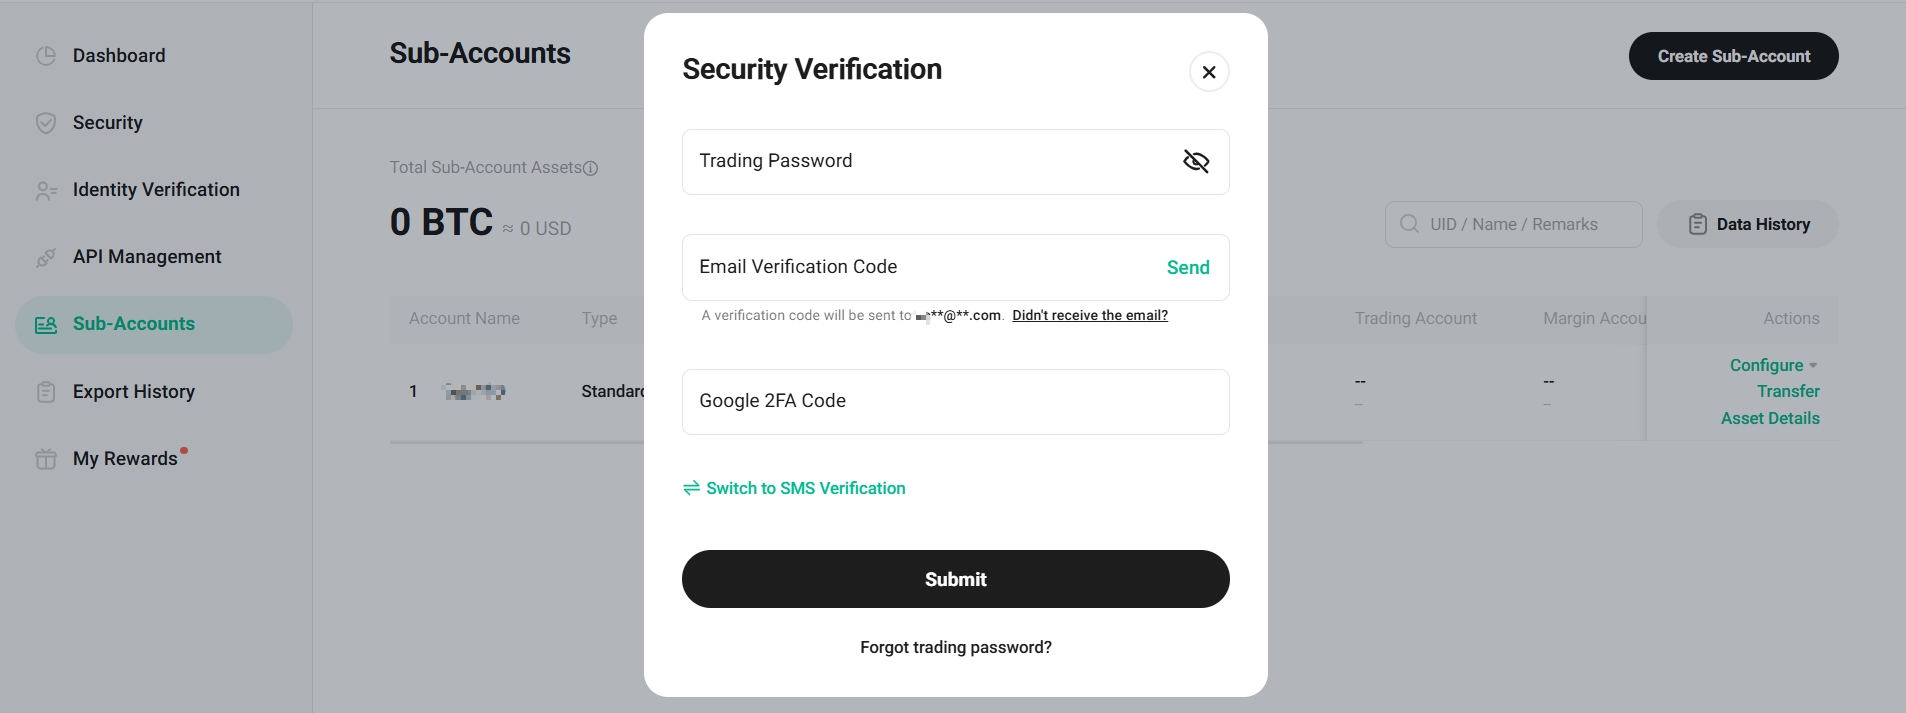Focus the Google 2FA Code field
Image resolution: width=1906 pixels, height=713 pixels.
tap(955, 401)
